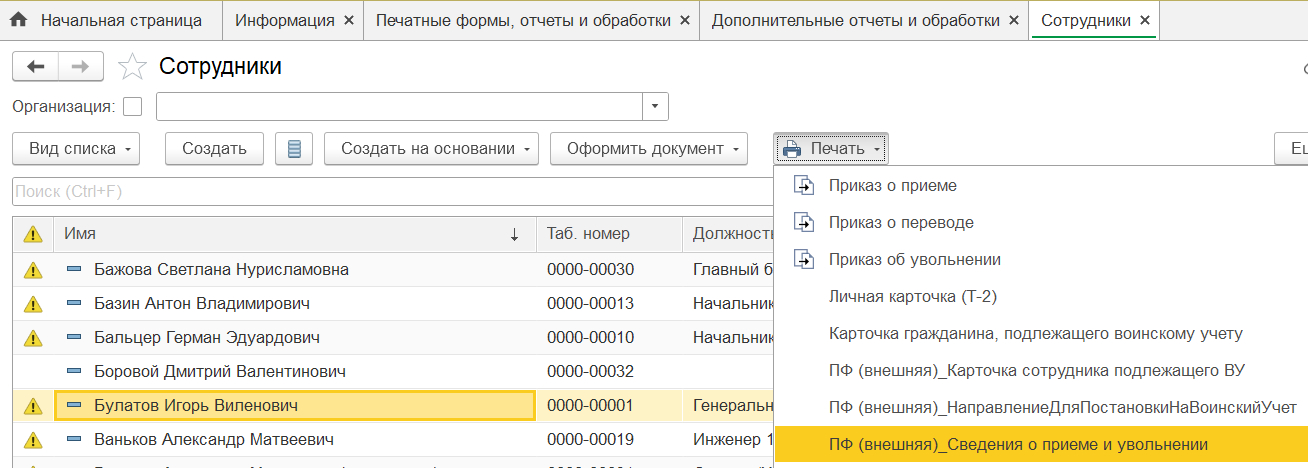
Task: Toggle the Организация checkbox
Action: (x=132, y=107)
